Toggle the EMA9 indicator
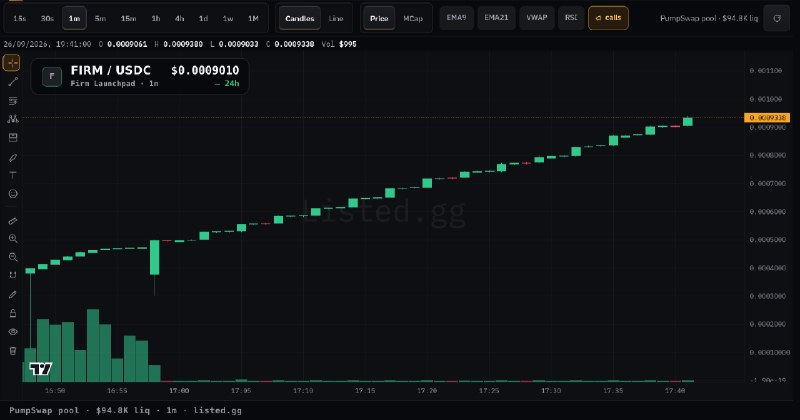This screenshot has height=420, width=800. click(456, 18)
